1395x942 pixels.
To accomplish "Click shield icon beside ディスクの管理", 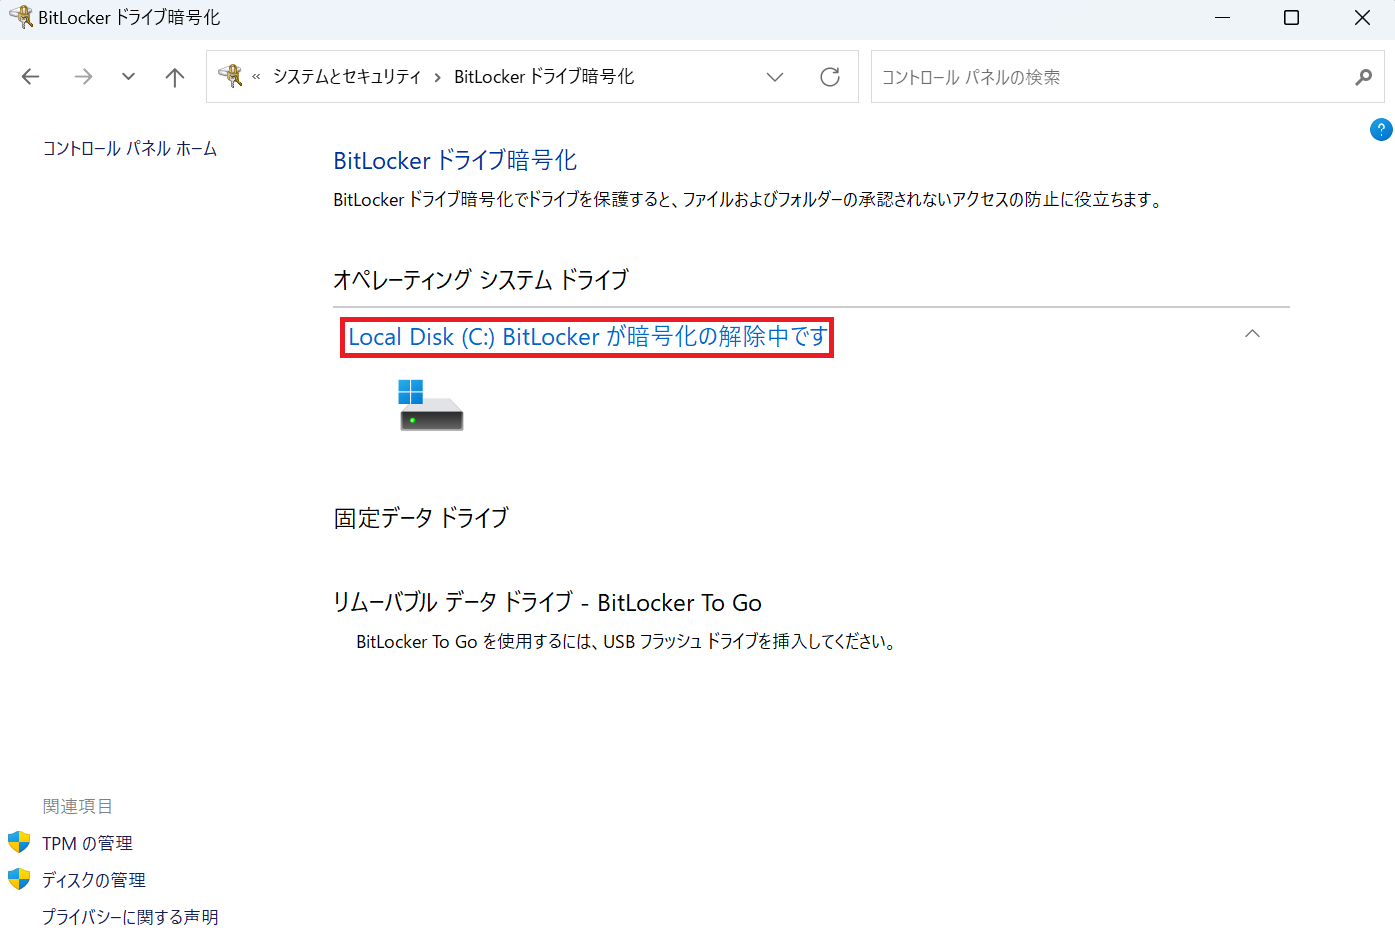I will (x=19, y=879).
